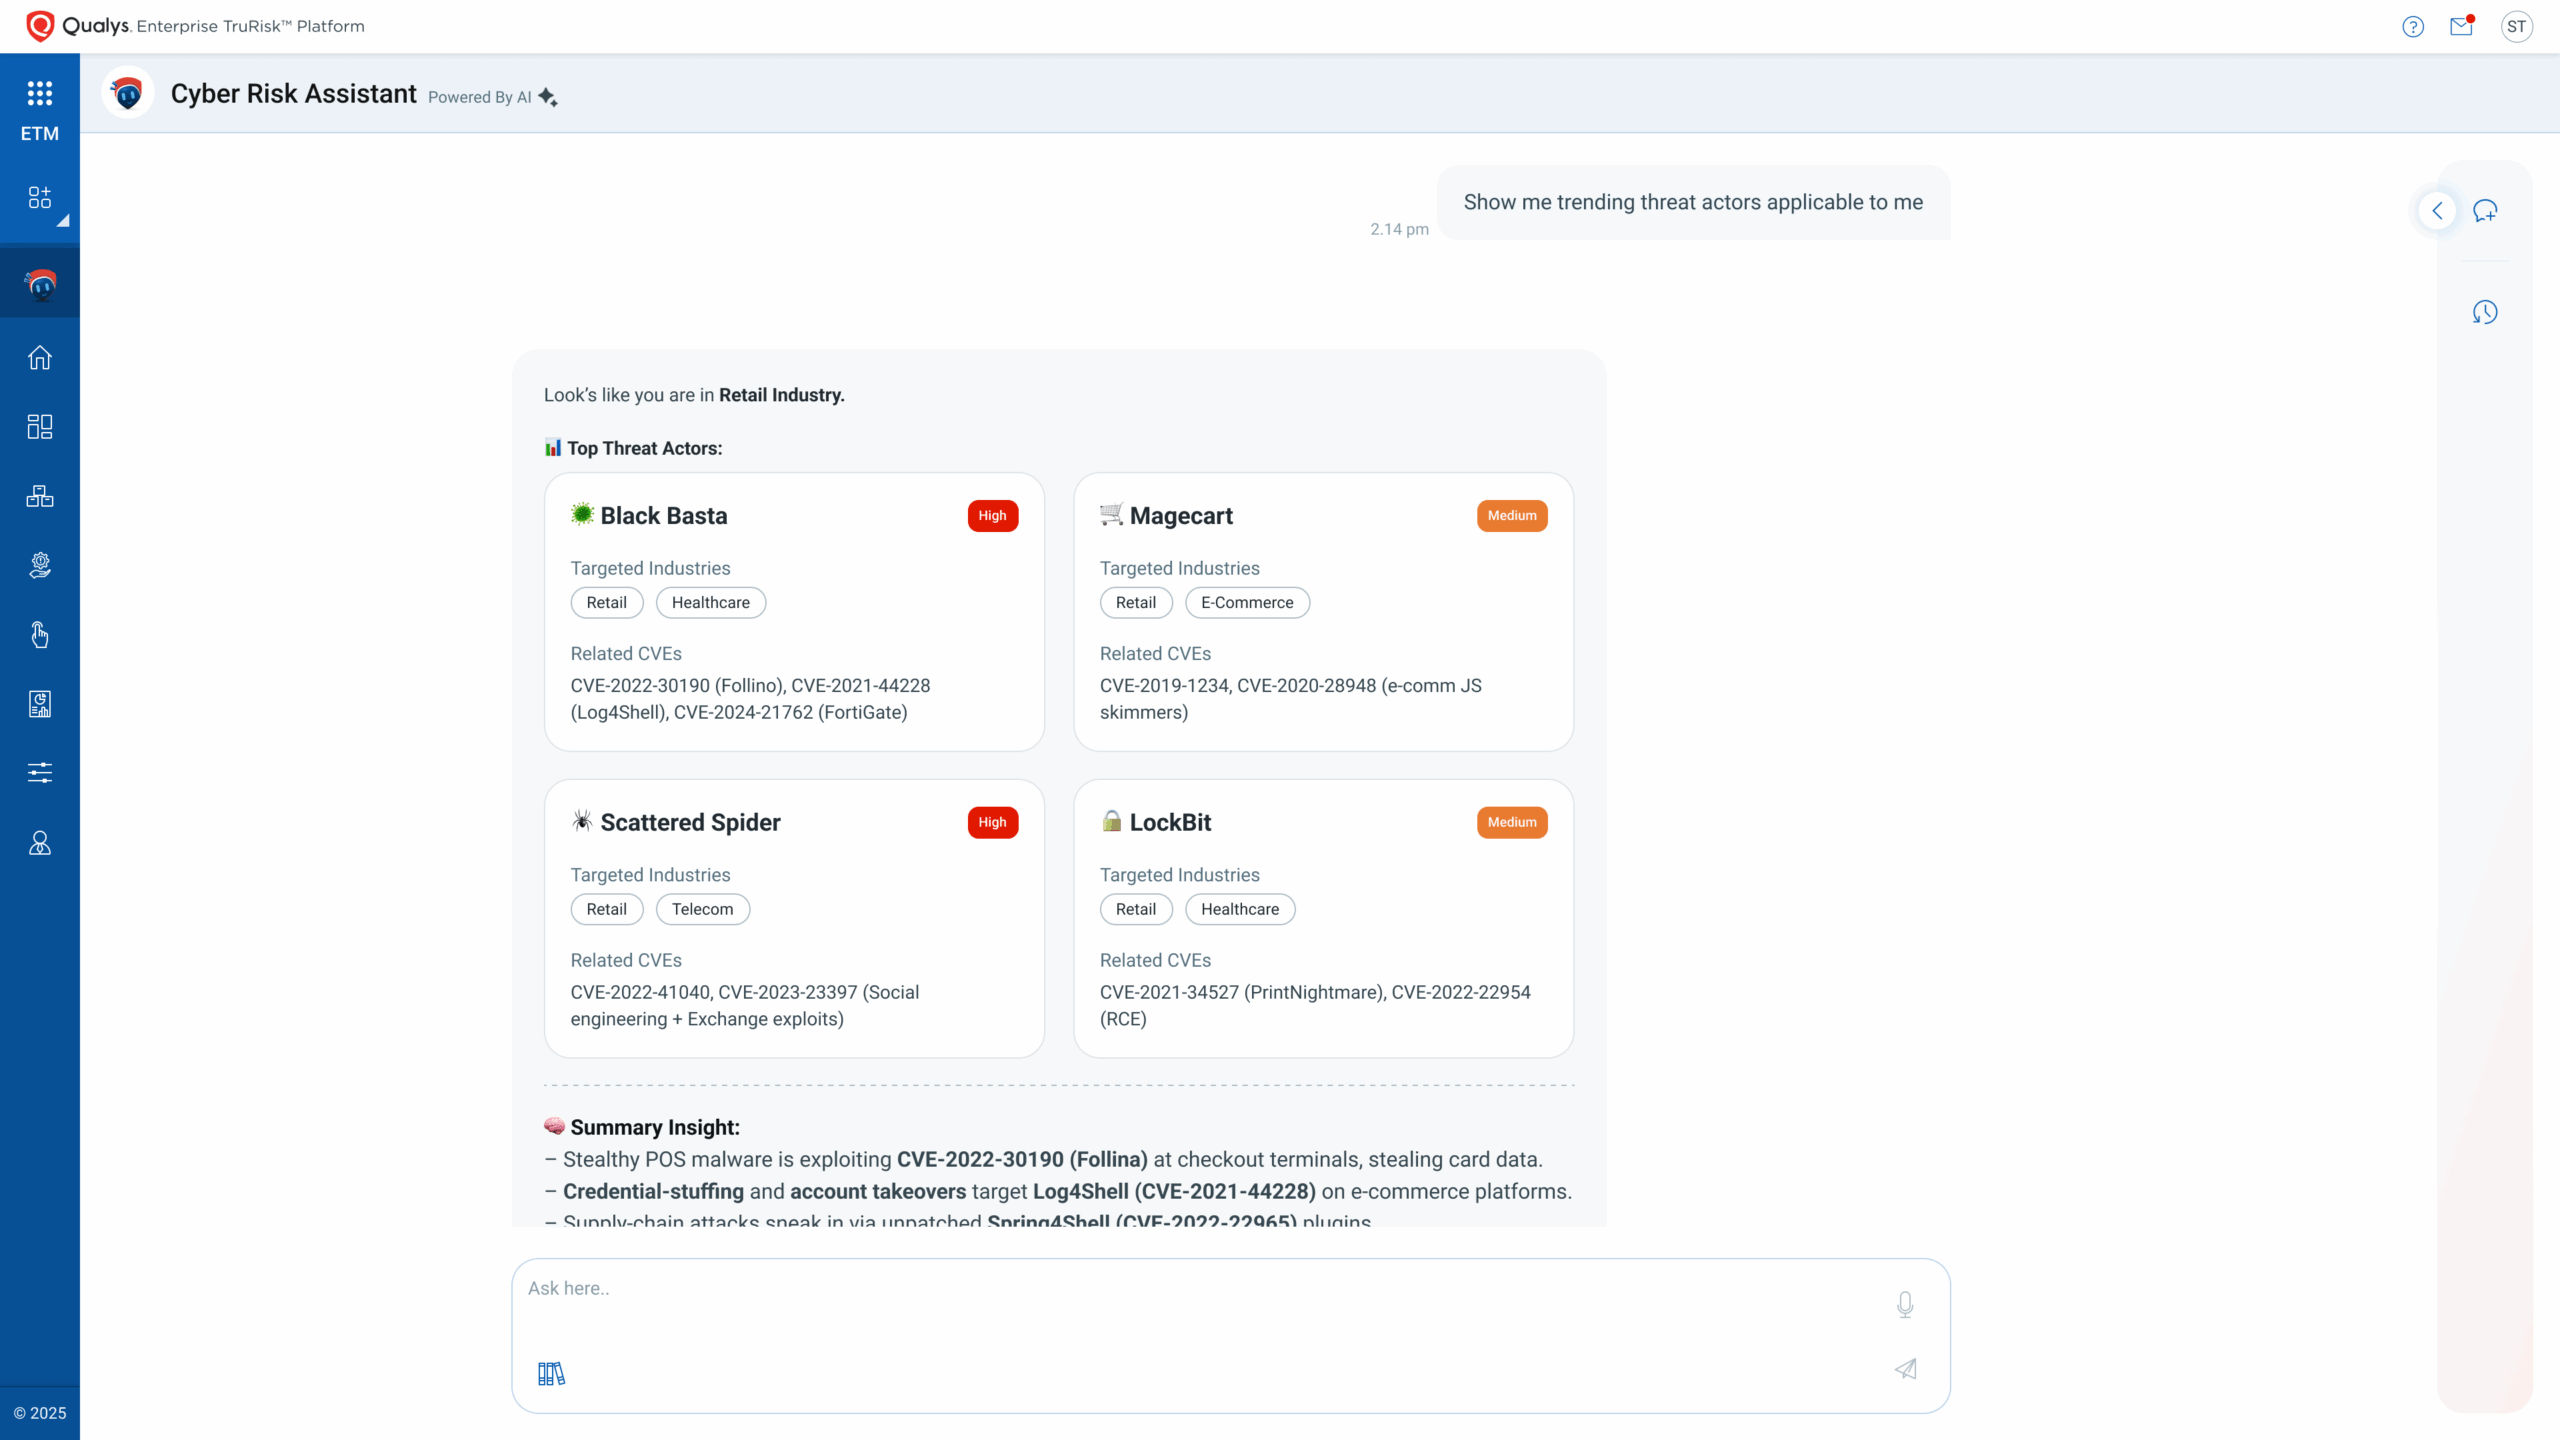Open the gear-in-hand risk management icon
The image size is (2560, 1440).
tap(40, 566)
